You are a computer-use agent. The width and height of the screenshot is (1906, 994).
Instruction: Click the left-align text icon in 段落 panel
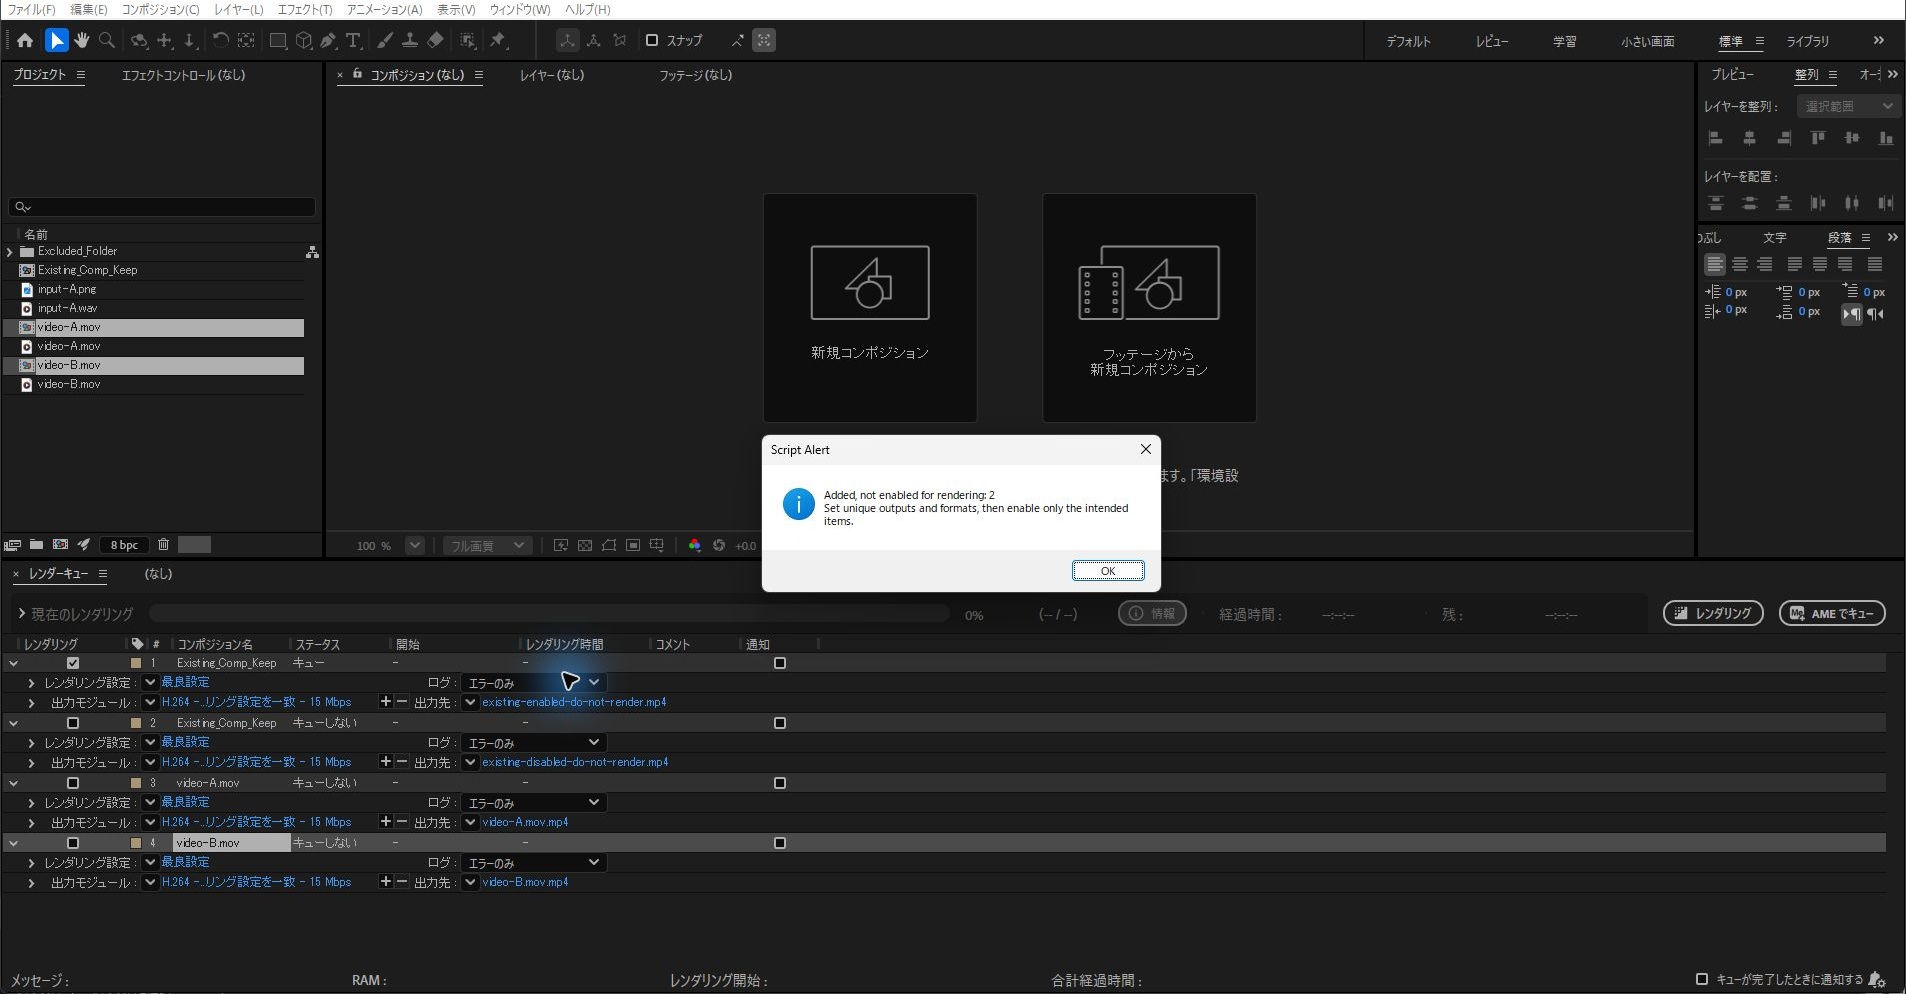pyautogui.click(x=1715, y=264)
